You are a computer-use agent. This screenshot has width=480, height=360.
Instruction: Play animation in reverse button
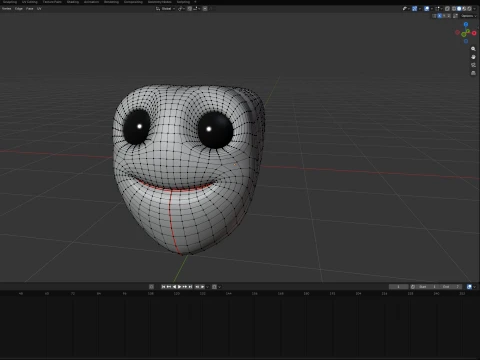174,287
